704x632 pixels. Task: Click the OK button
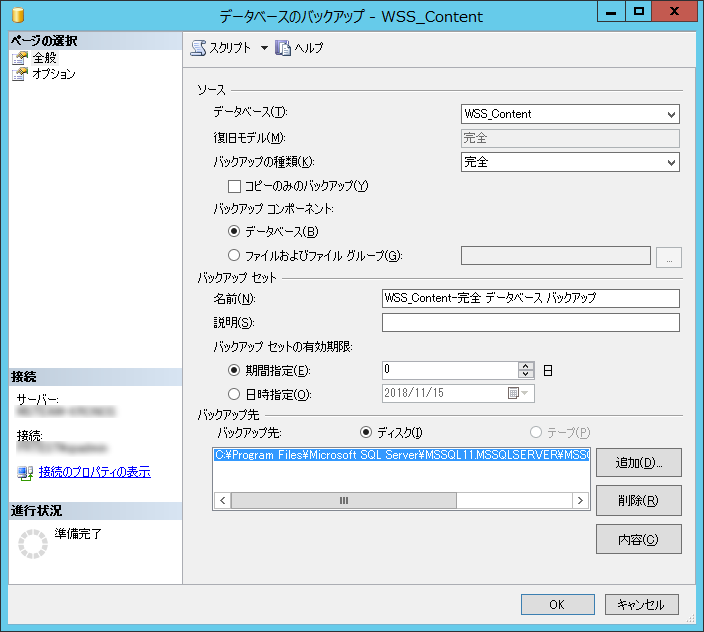[558, 605]
